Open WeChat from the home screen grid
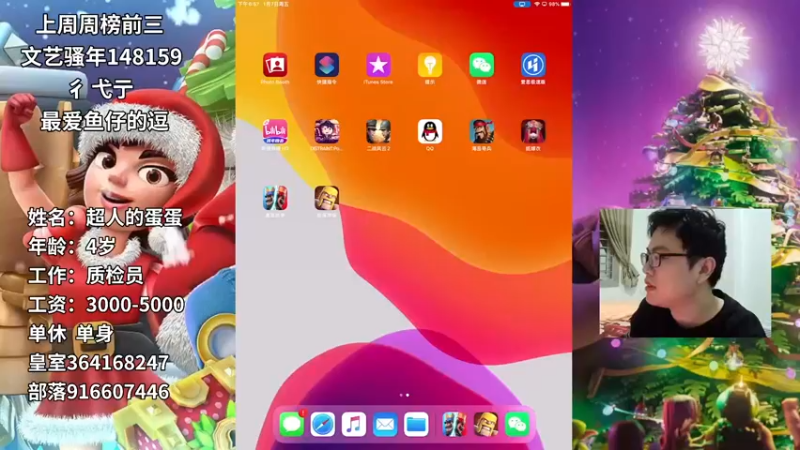Viewport: 800px width, 450px height. tap(482, 65)
